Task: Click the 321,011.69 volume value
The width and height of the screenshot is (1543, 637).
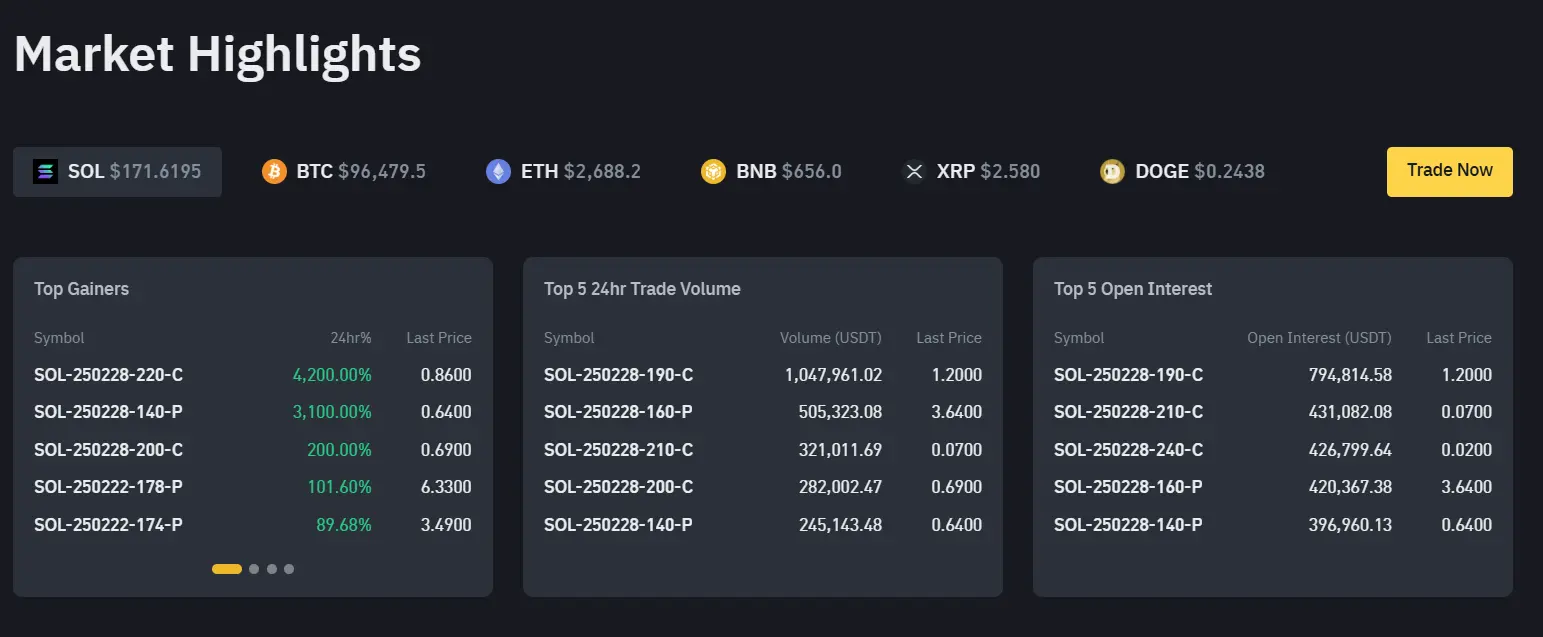Action: (x=840, y=450)
